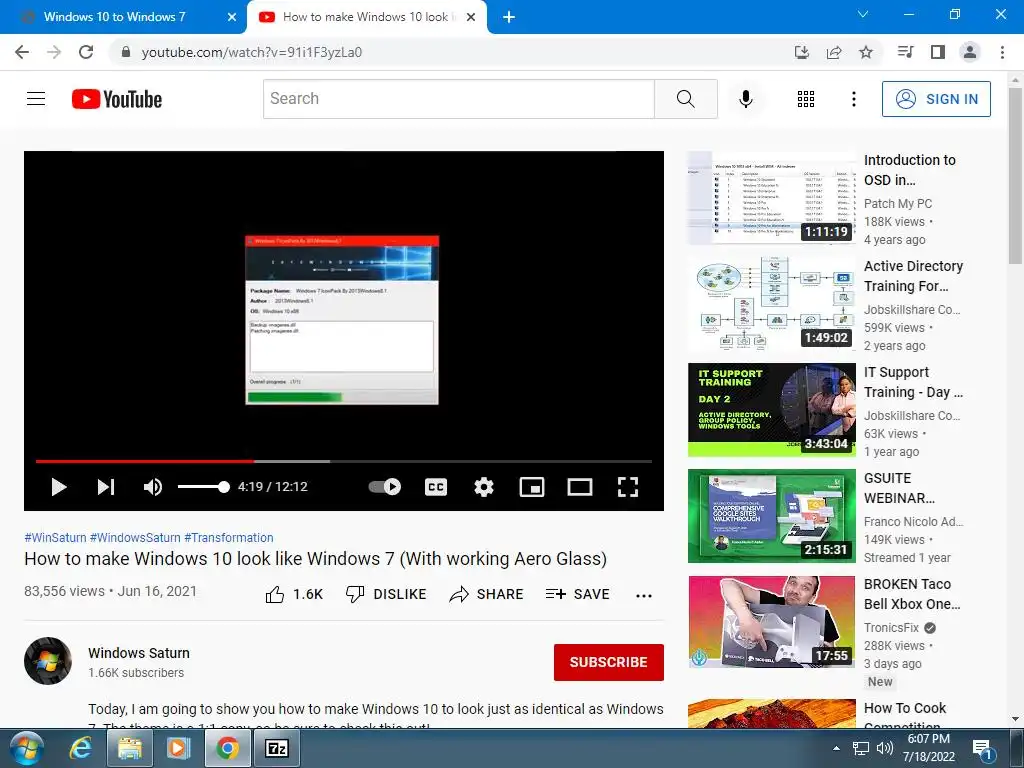Switch to miniplayer mode
The image size is (1024, 768).
(532, 487)
